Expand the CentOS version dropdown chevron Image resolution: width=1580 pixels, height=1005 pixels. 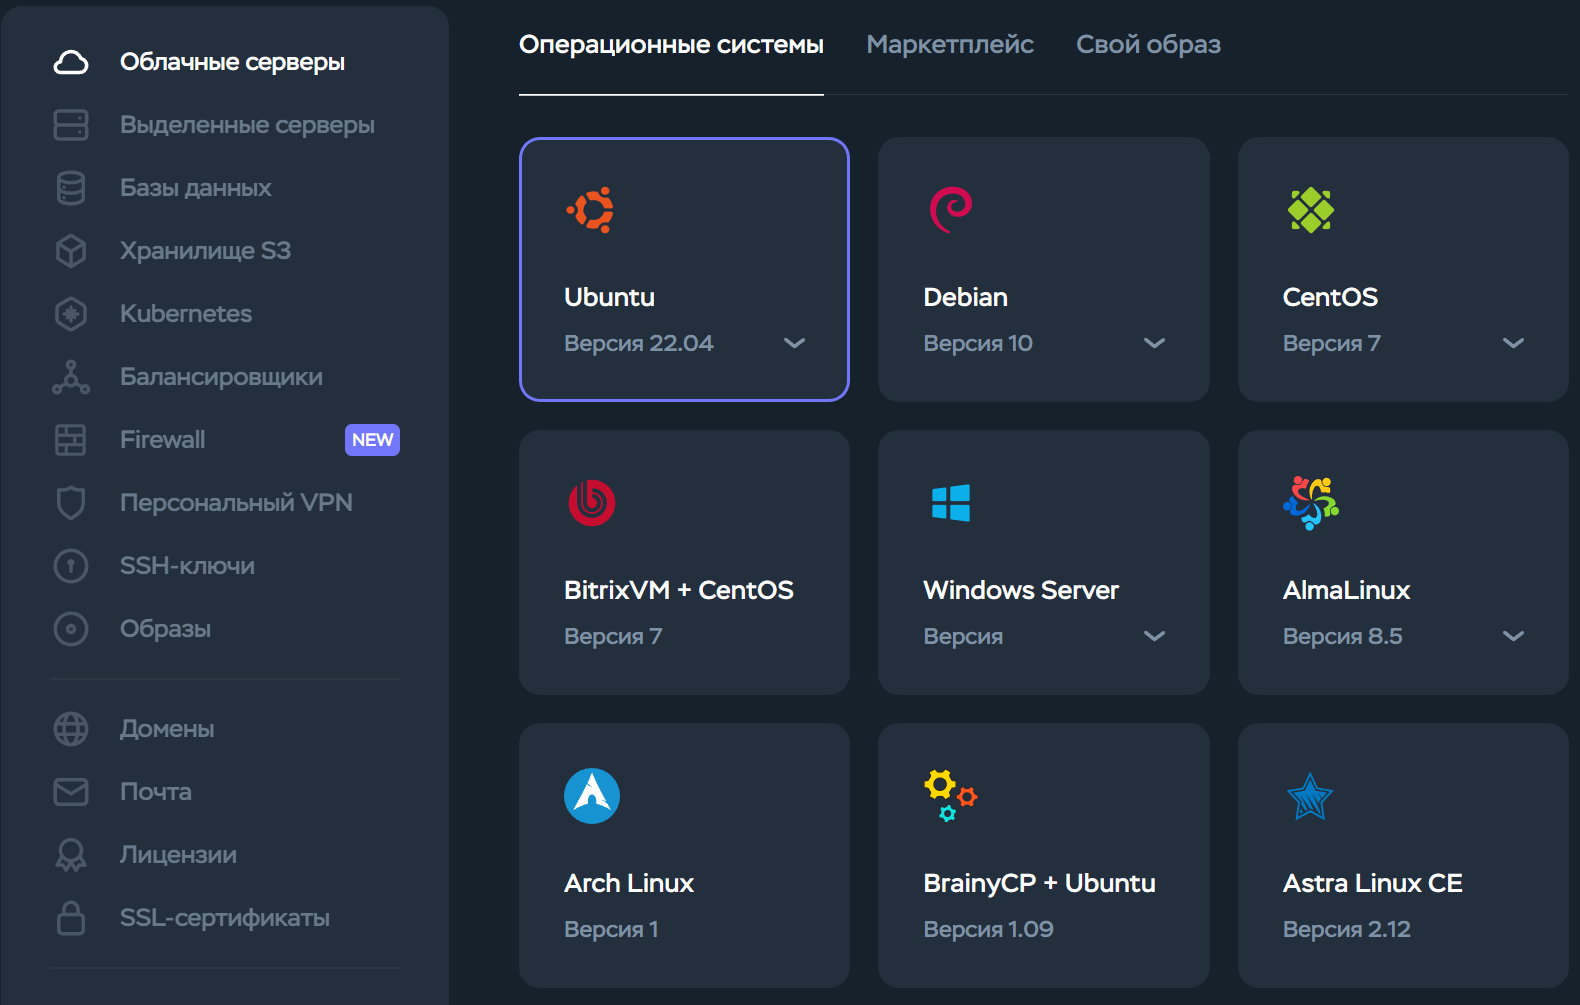[x=1514, y=343]
